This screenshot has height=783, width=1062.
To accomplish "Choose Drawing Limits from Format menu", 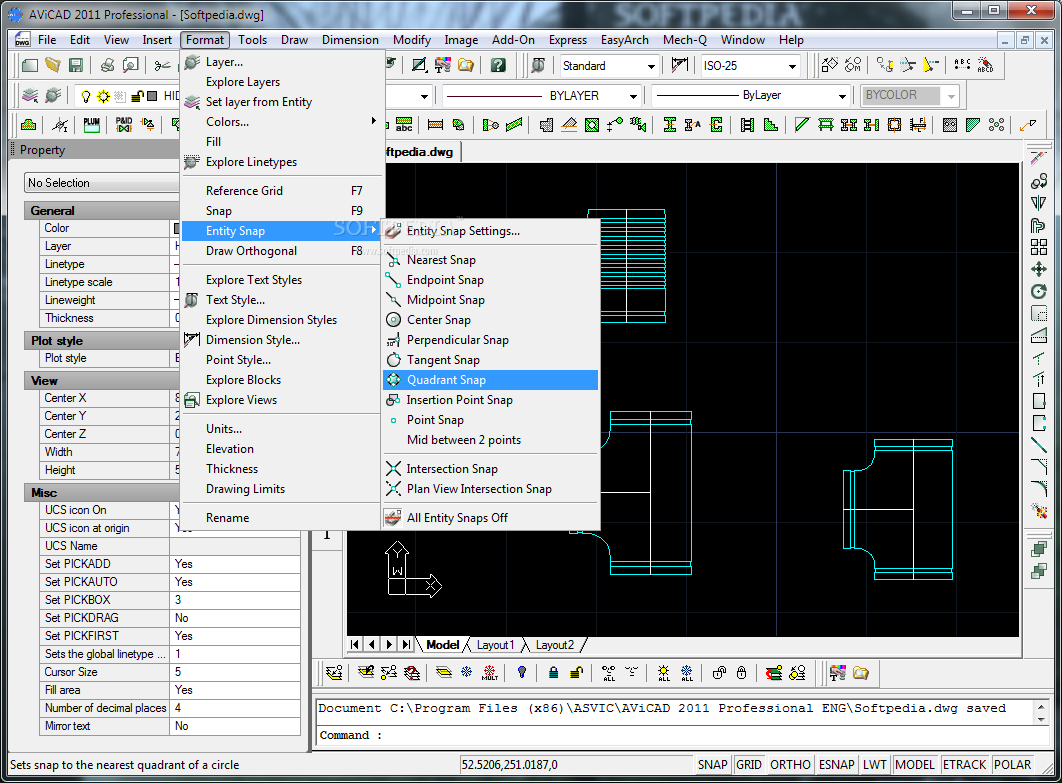I will click(282, 489).
